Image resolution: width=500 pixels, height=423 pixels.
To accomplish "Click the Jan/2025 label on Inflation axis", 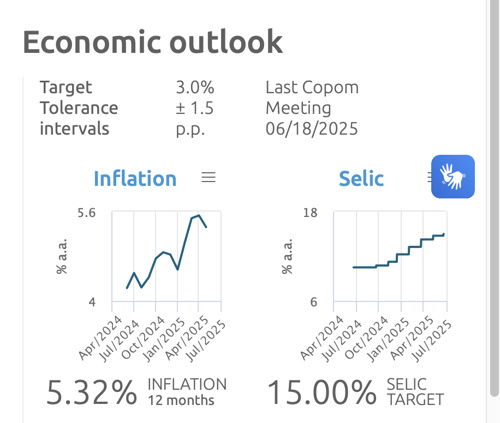I will pos(164,339).
